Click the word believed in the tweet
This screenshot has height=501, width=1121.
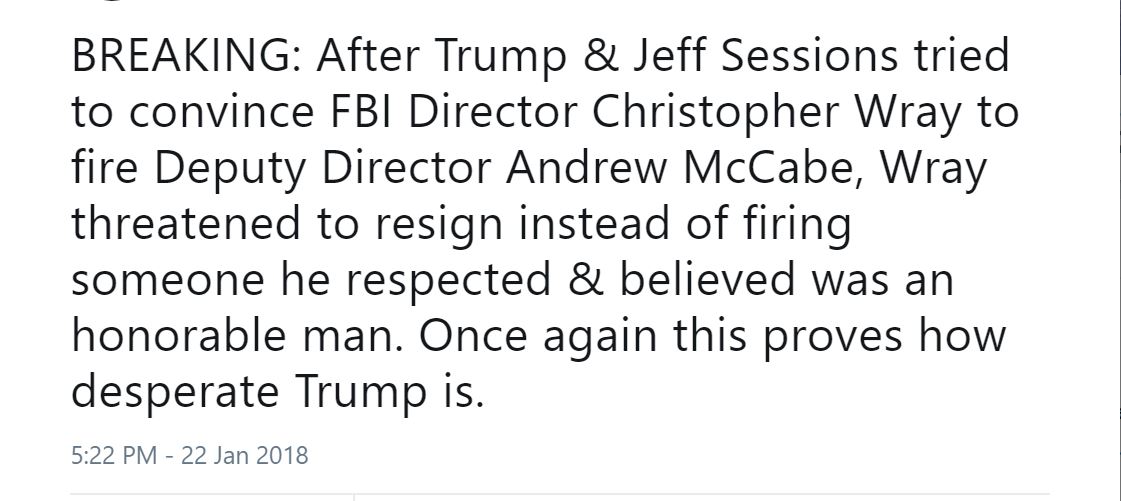click(x=708, y=279)
